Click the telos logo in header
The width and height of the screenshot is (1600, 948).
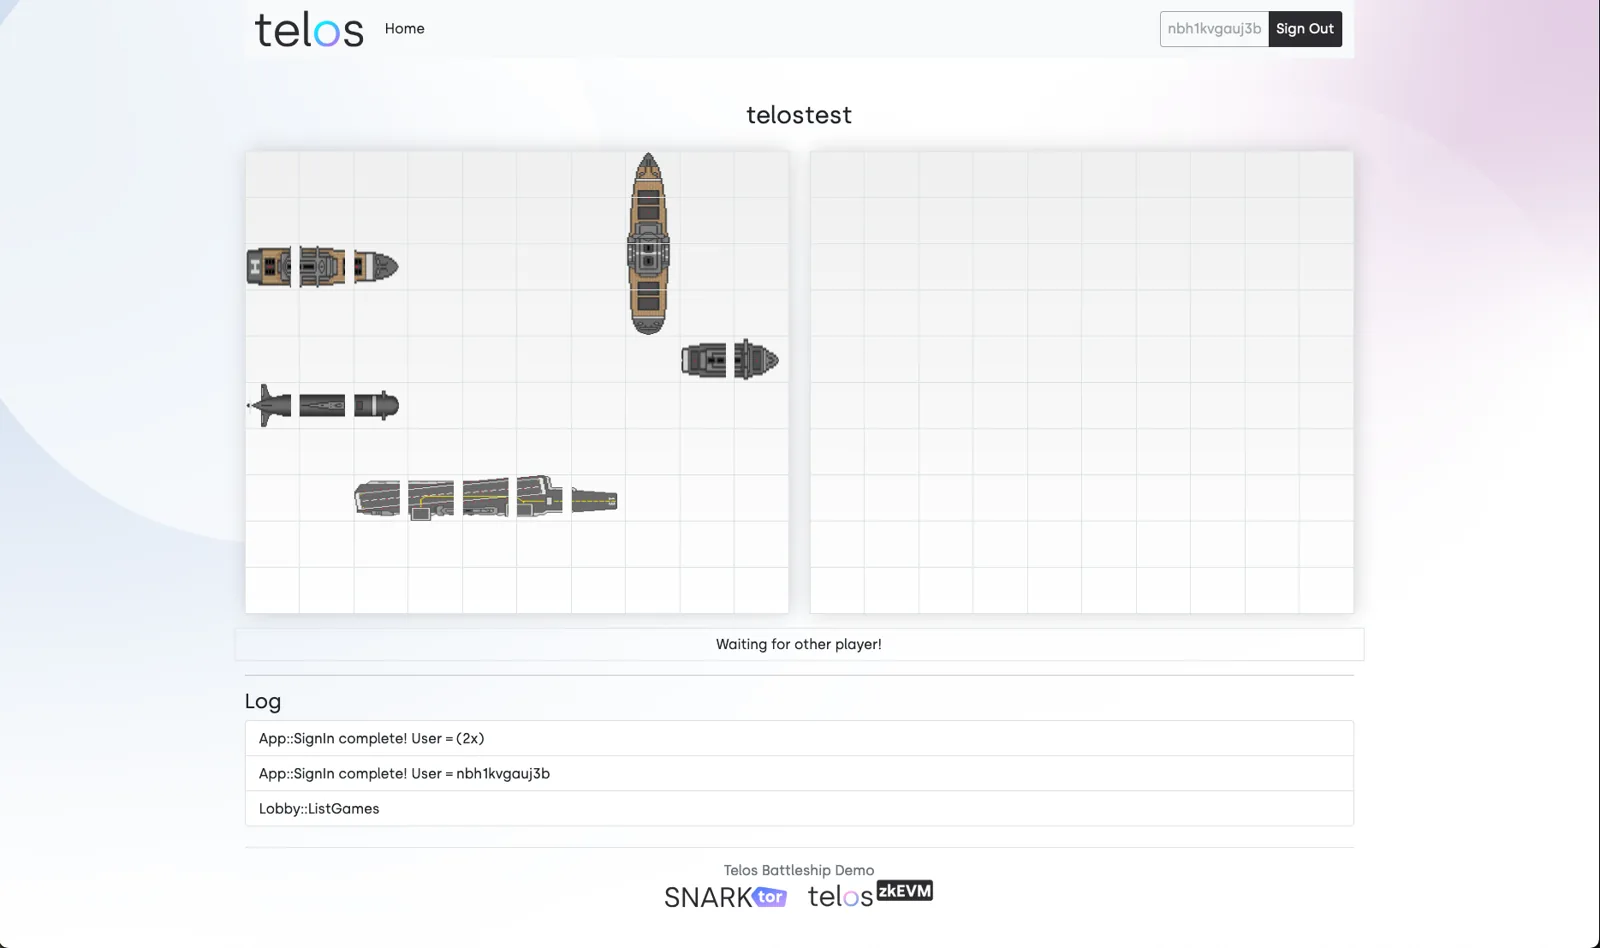click(309, 30)
